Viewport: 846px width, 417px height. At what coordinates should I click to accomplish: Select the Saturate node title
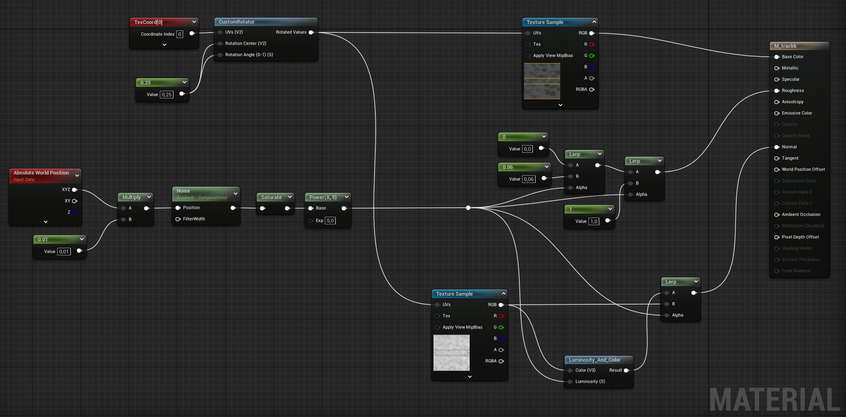tap(272, 197)
